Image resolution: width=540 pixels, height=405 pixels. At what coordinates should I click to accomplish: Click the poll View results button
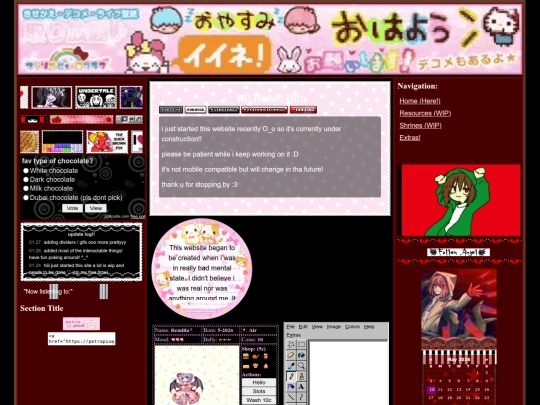(96, 208)
